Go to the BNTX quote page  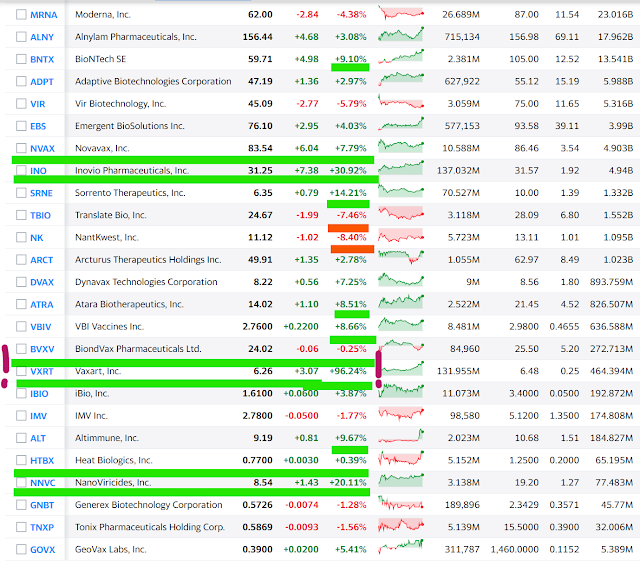point(42,59)
